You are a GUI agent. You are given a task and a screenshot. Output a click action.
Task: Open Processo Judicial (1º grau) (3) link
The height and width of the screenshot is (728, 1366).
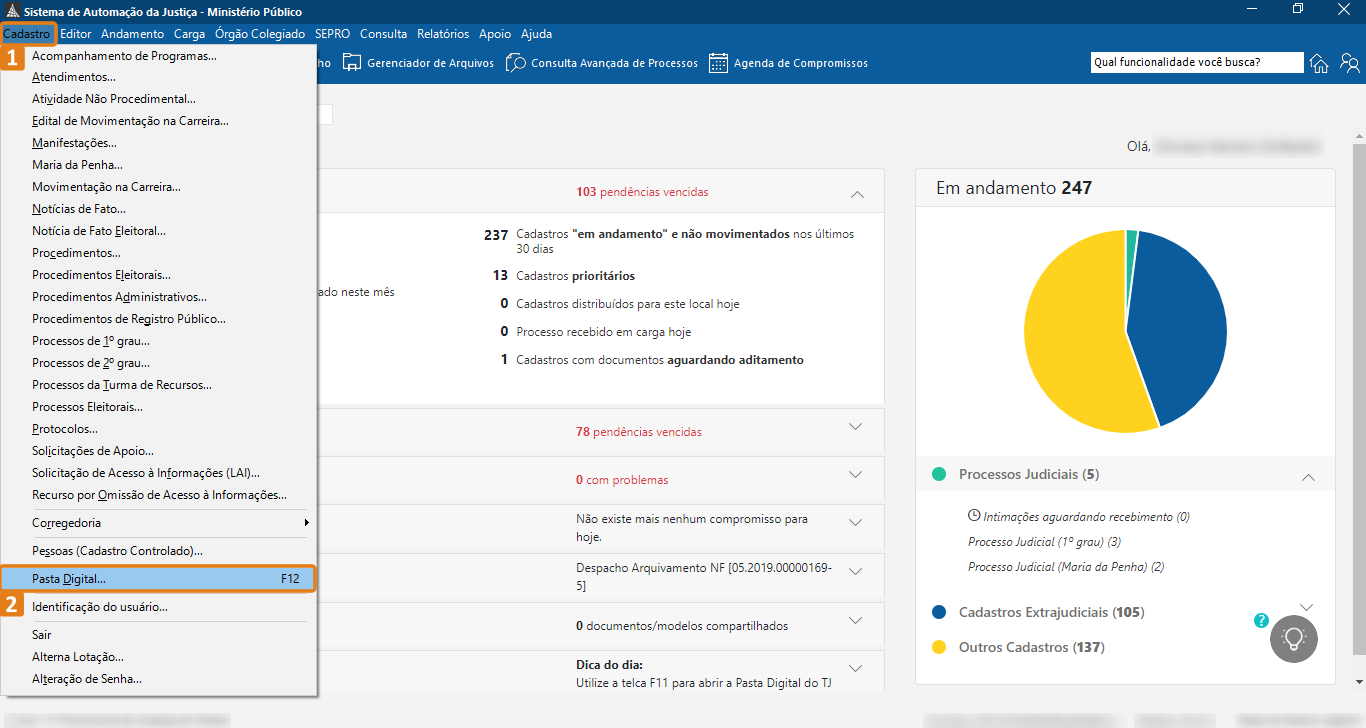[x=1044, y=542]
